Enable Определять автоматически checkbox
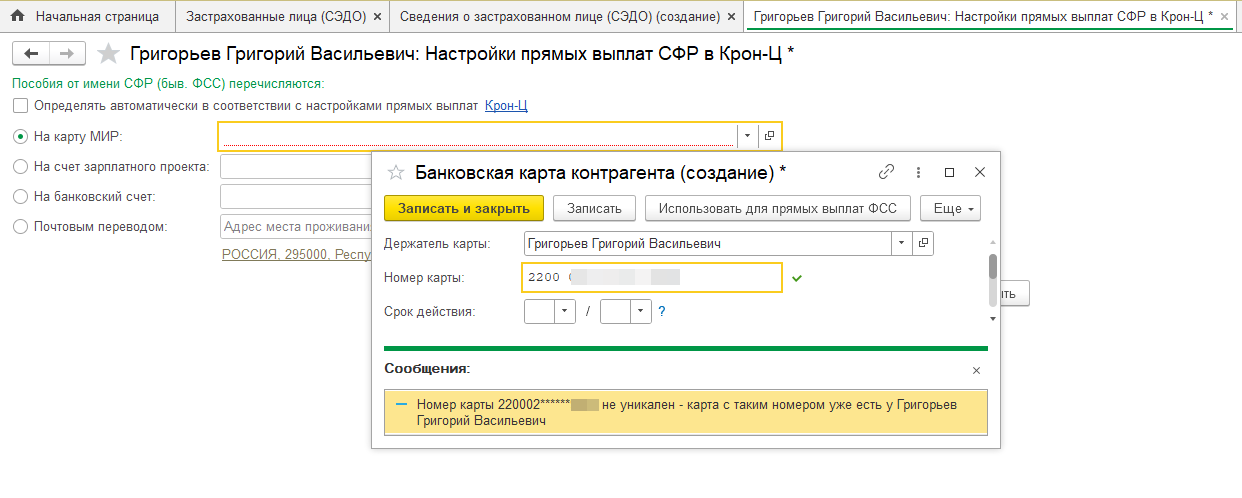 (20, 105)
